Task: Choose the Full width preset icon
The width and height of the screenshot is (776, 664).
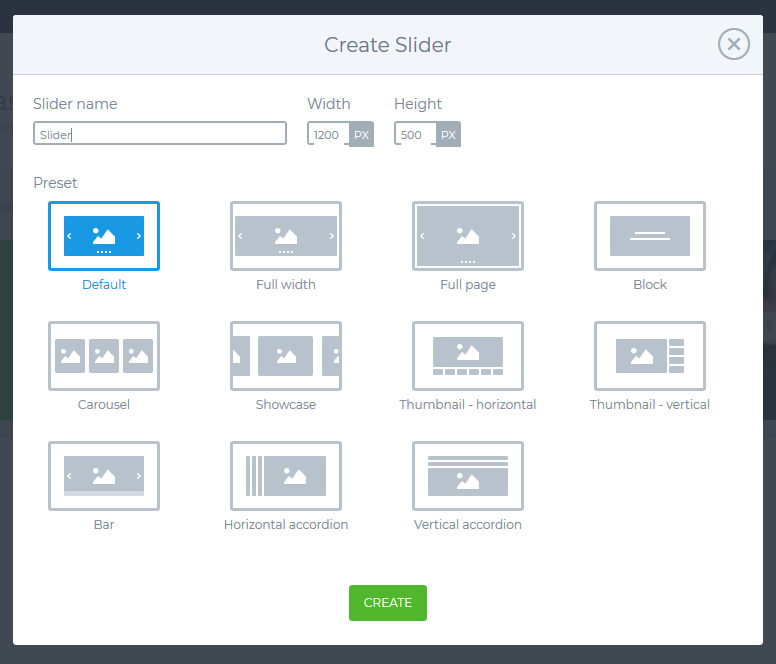Action: [286, 236]
